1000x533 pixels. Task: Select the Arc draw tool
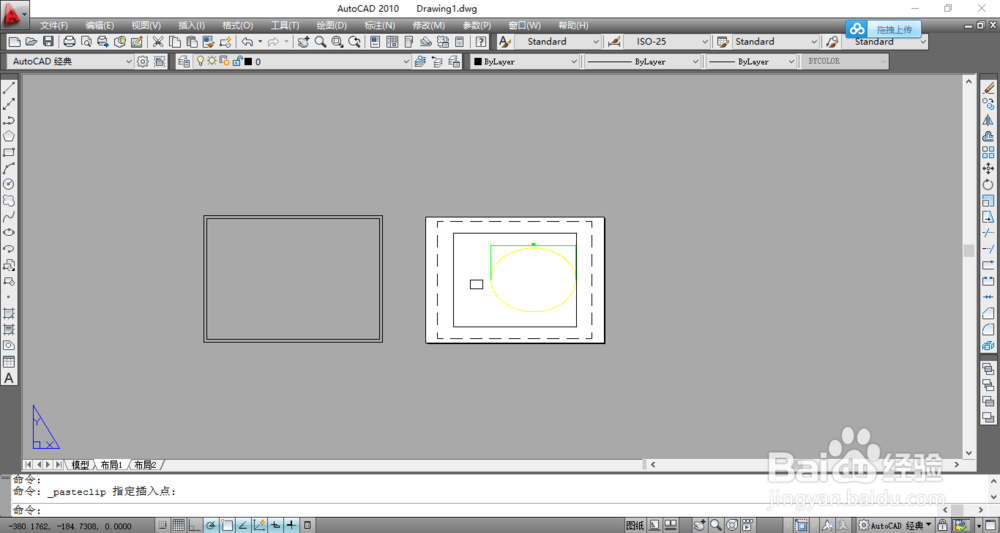pyautogui.click(x=9, y=168)
